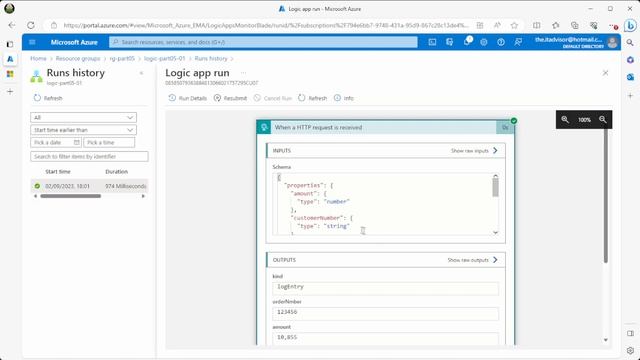Click the schema box scrollbar thumb
This screenshot has width=640, height=360.
[496, 187]
